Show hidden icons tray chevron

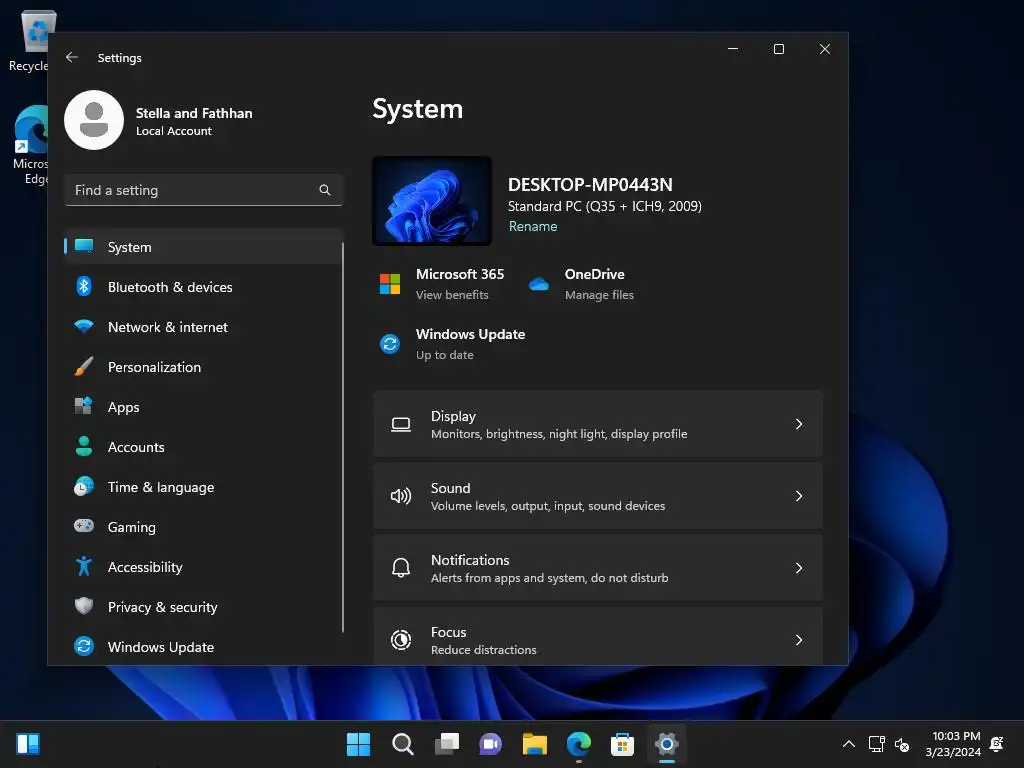point(848,744)
